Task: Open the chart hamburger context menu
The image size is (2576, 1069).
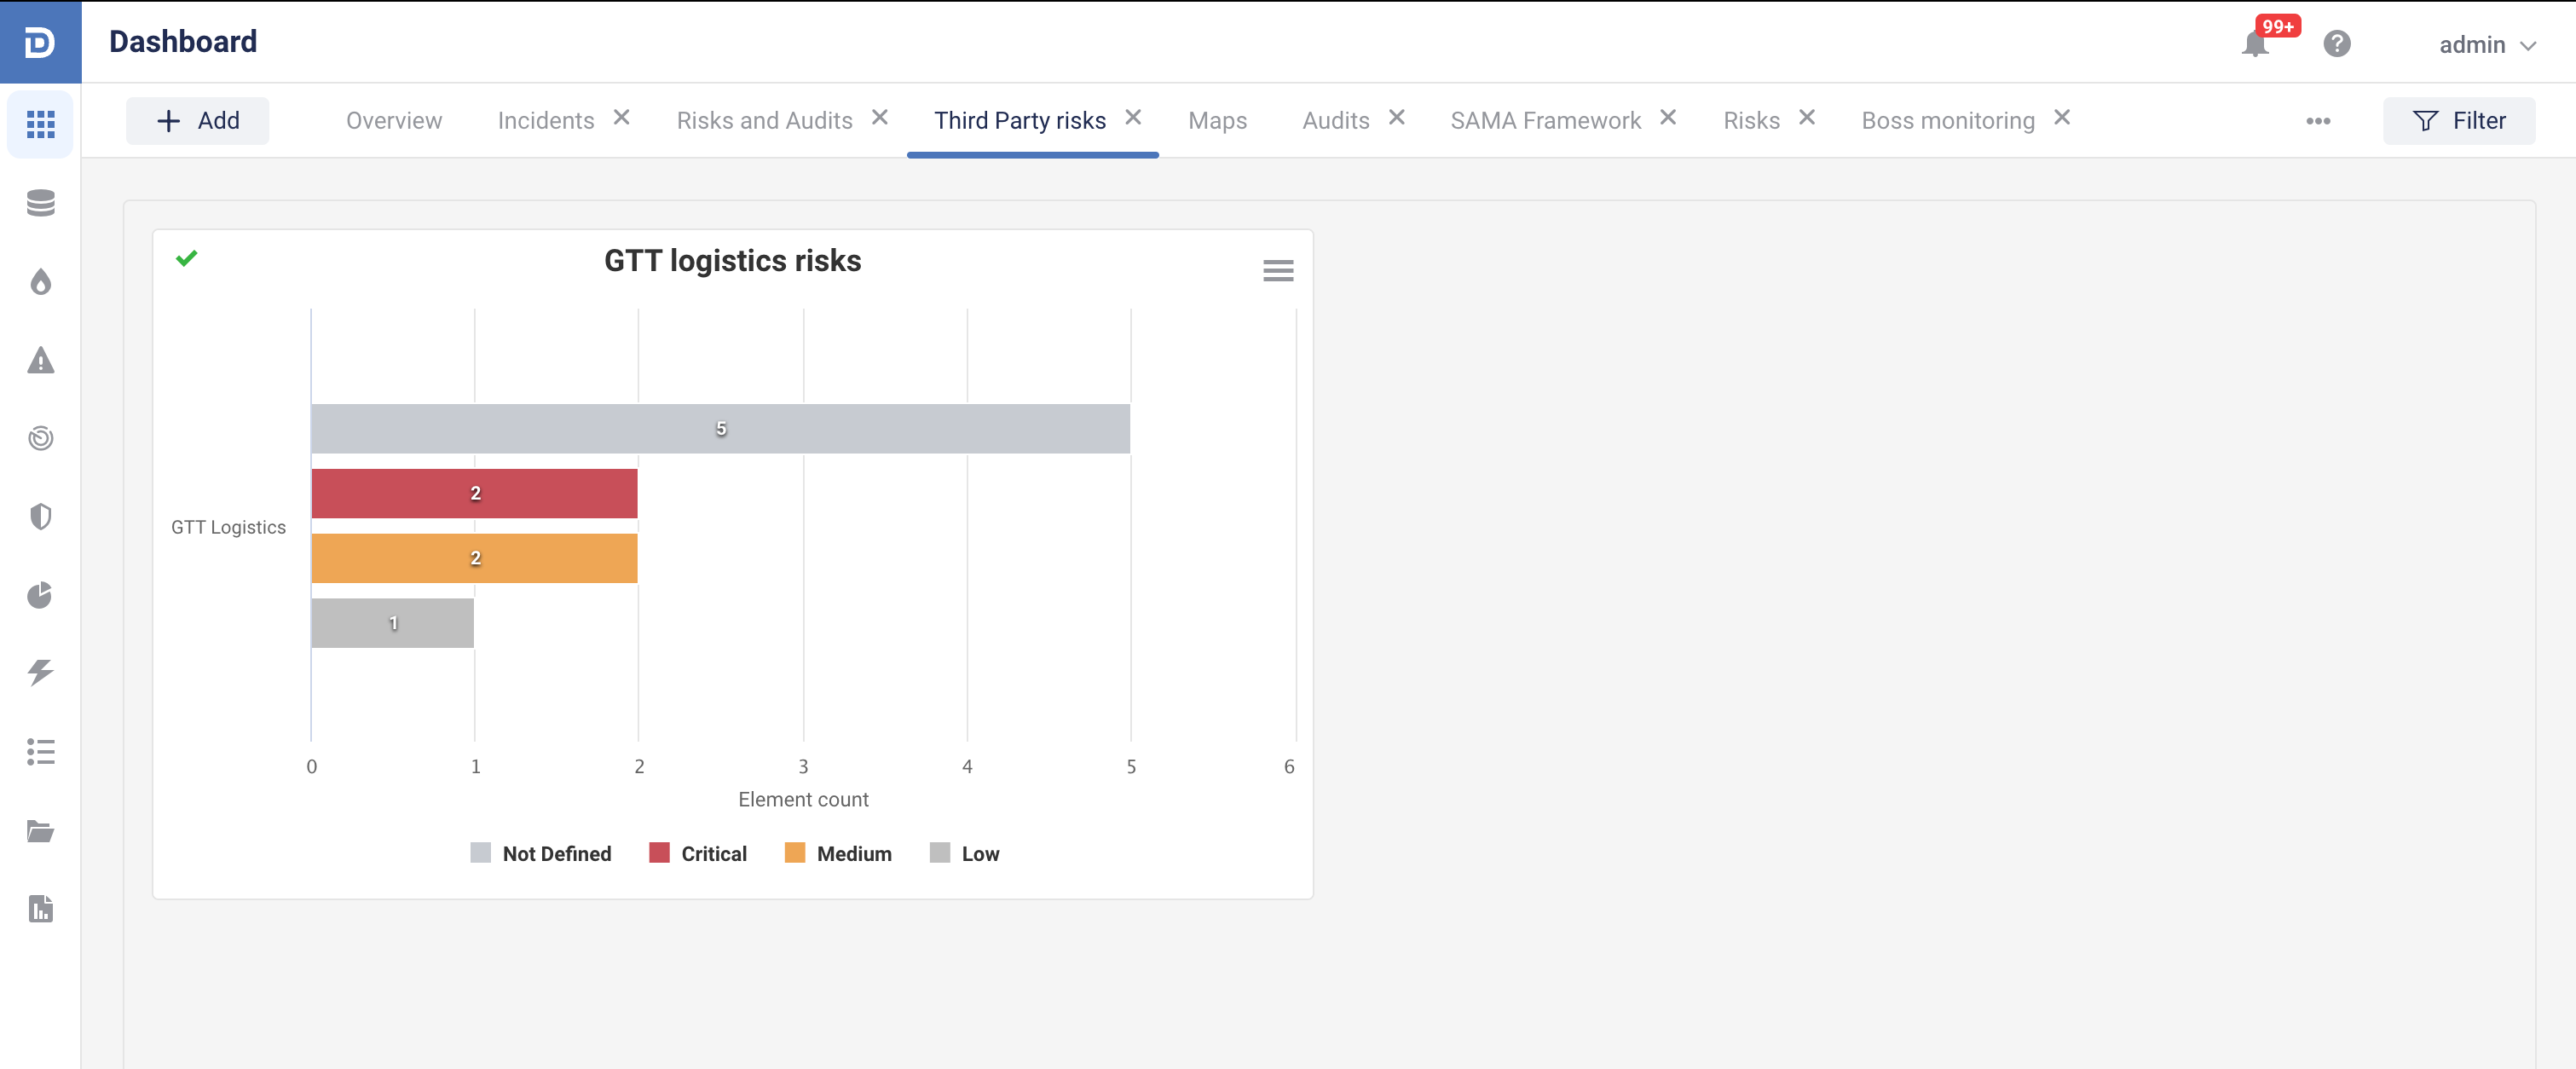Action: click(1277, 270)
